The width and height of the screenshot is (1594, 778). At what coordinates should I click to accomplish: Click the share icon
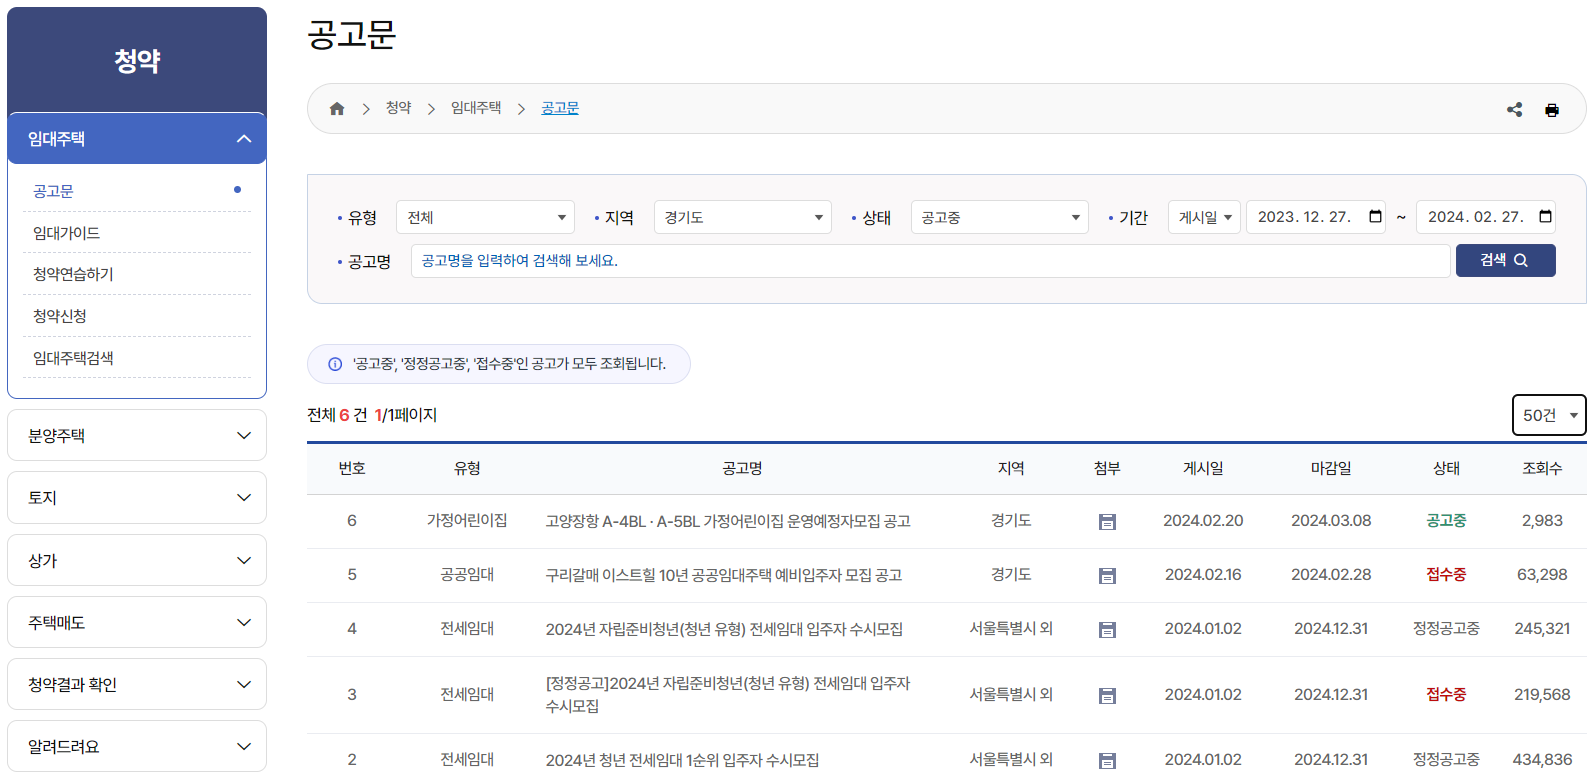[1515, 110]
